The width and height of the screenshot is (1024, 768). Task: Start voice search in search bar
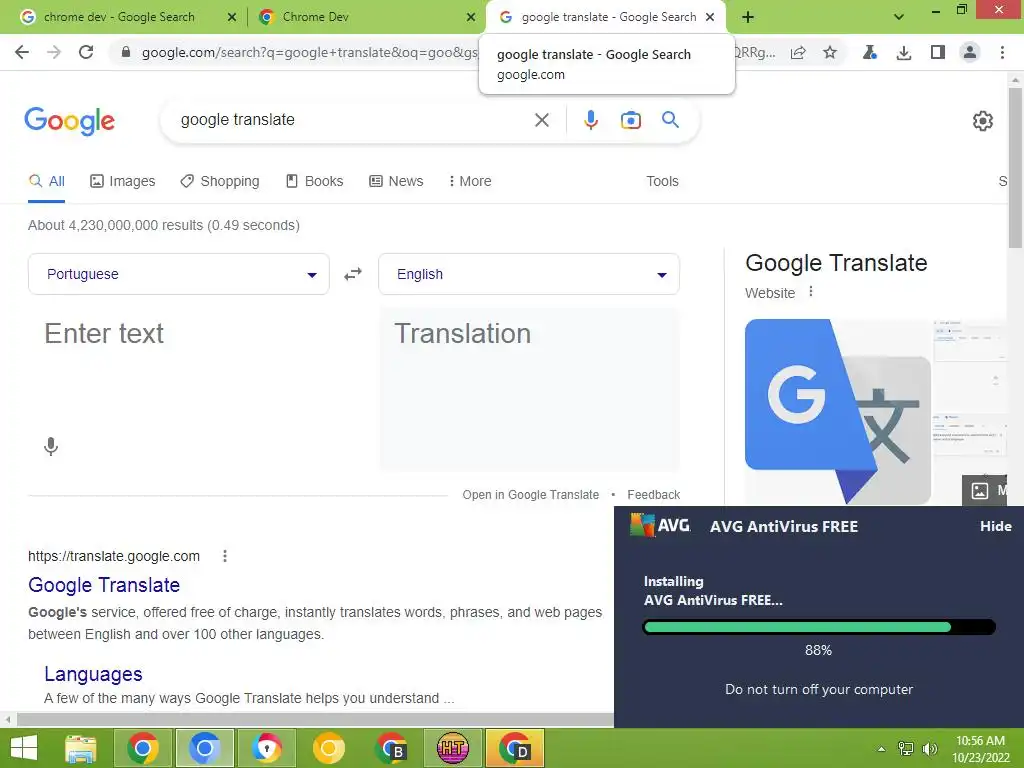[590, 120]
